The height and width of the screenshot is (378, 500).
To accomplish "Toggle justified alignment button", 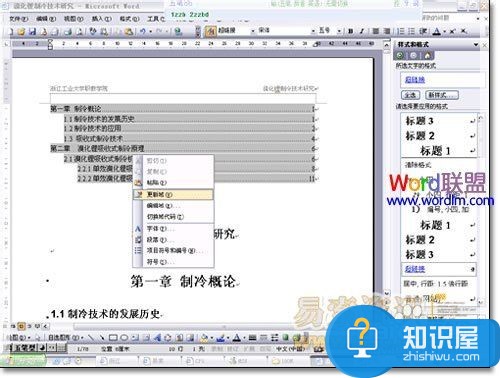I will 376,31.
